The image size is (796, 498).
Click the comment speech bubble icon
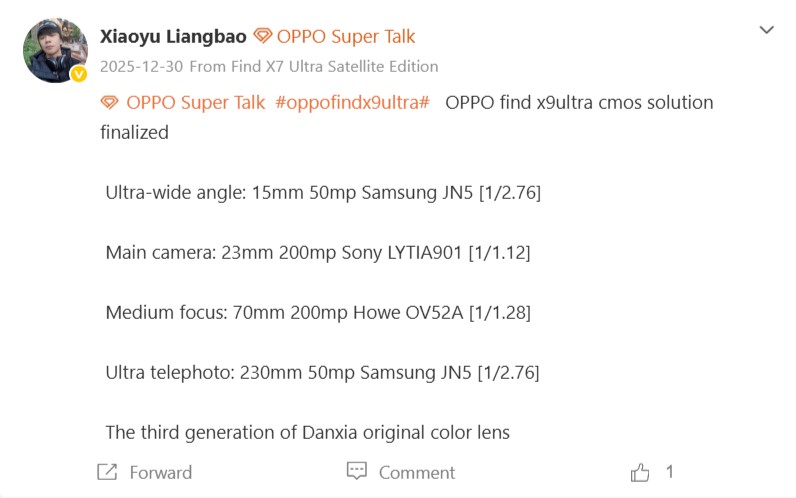[357, 471]
